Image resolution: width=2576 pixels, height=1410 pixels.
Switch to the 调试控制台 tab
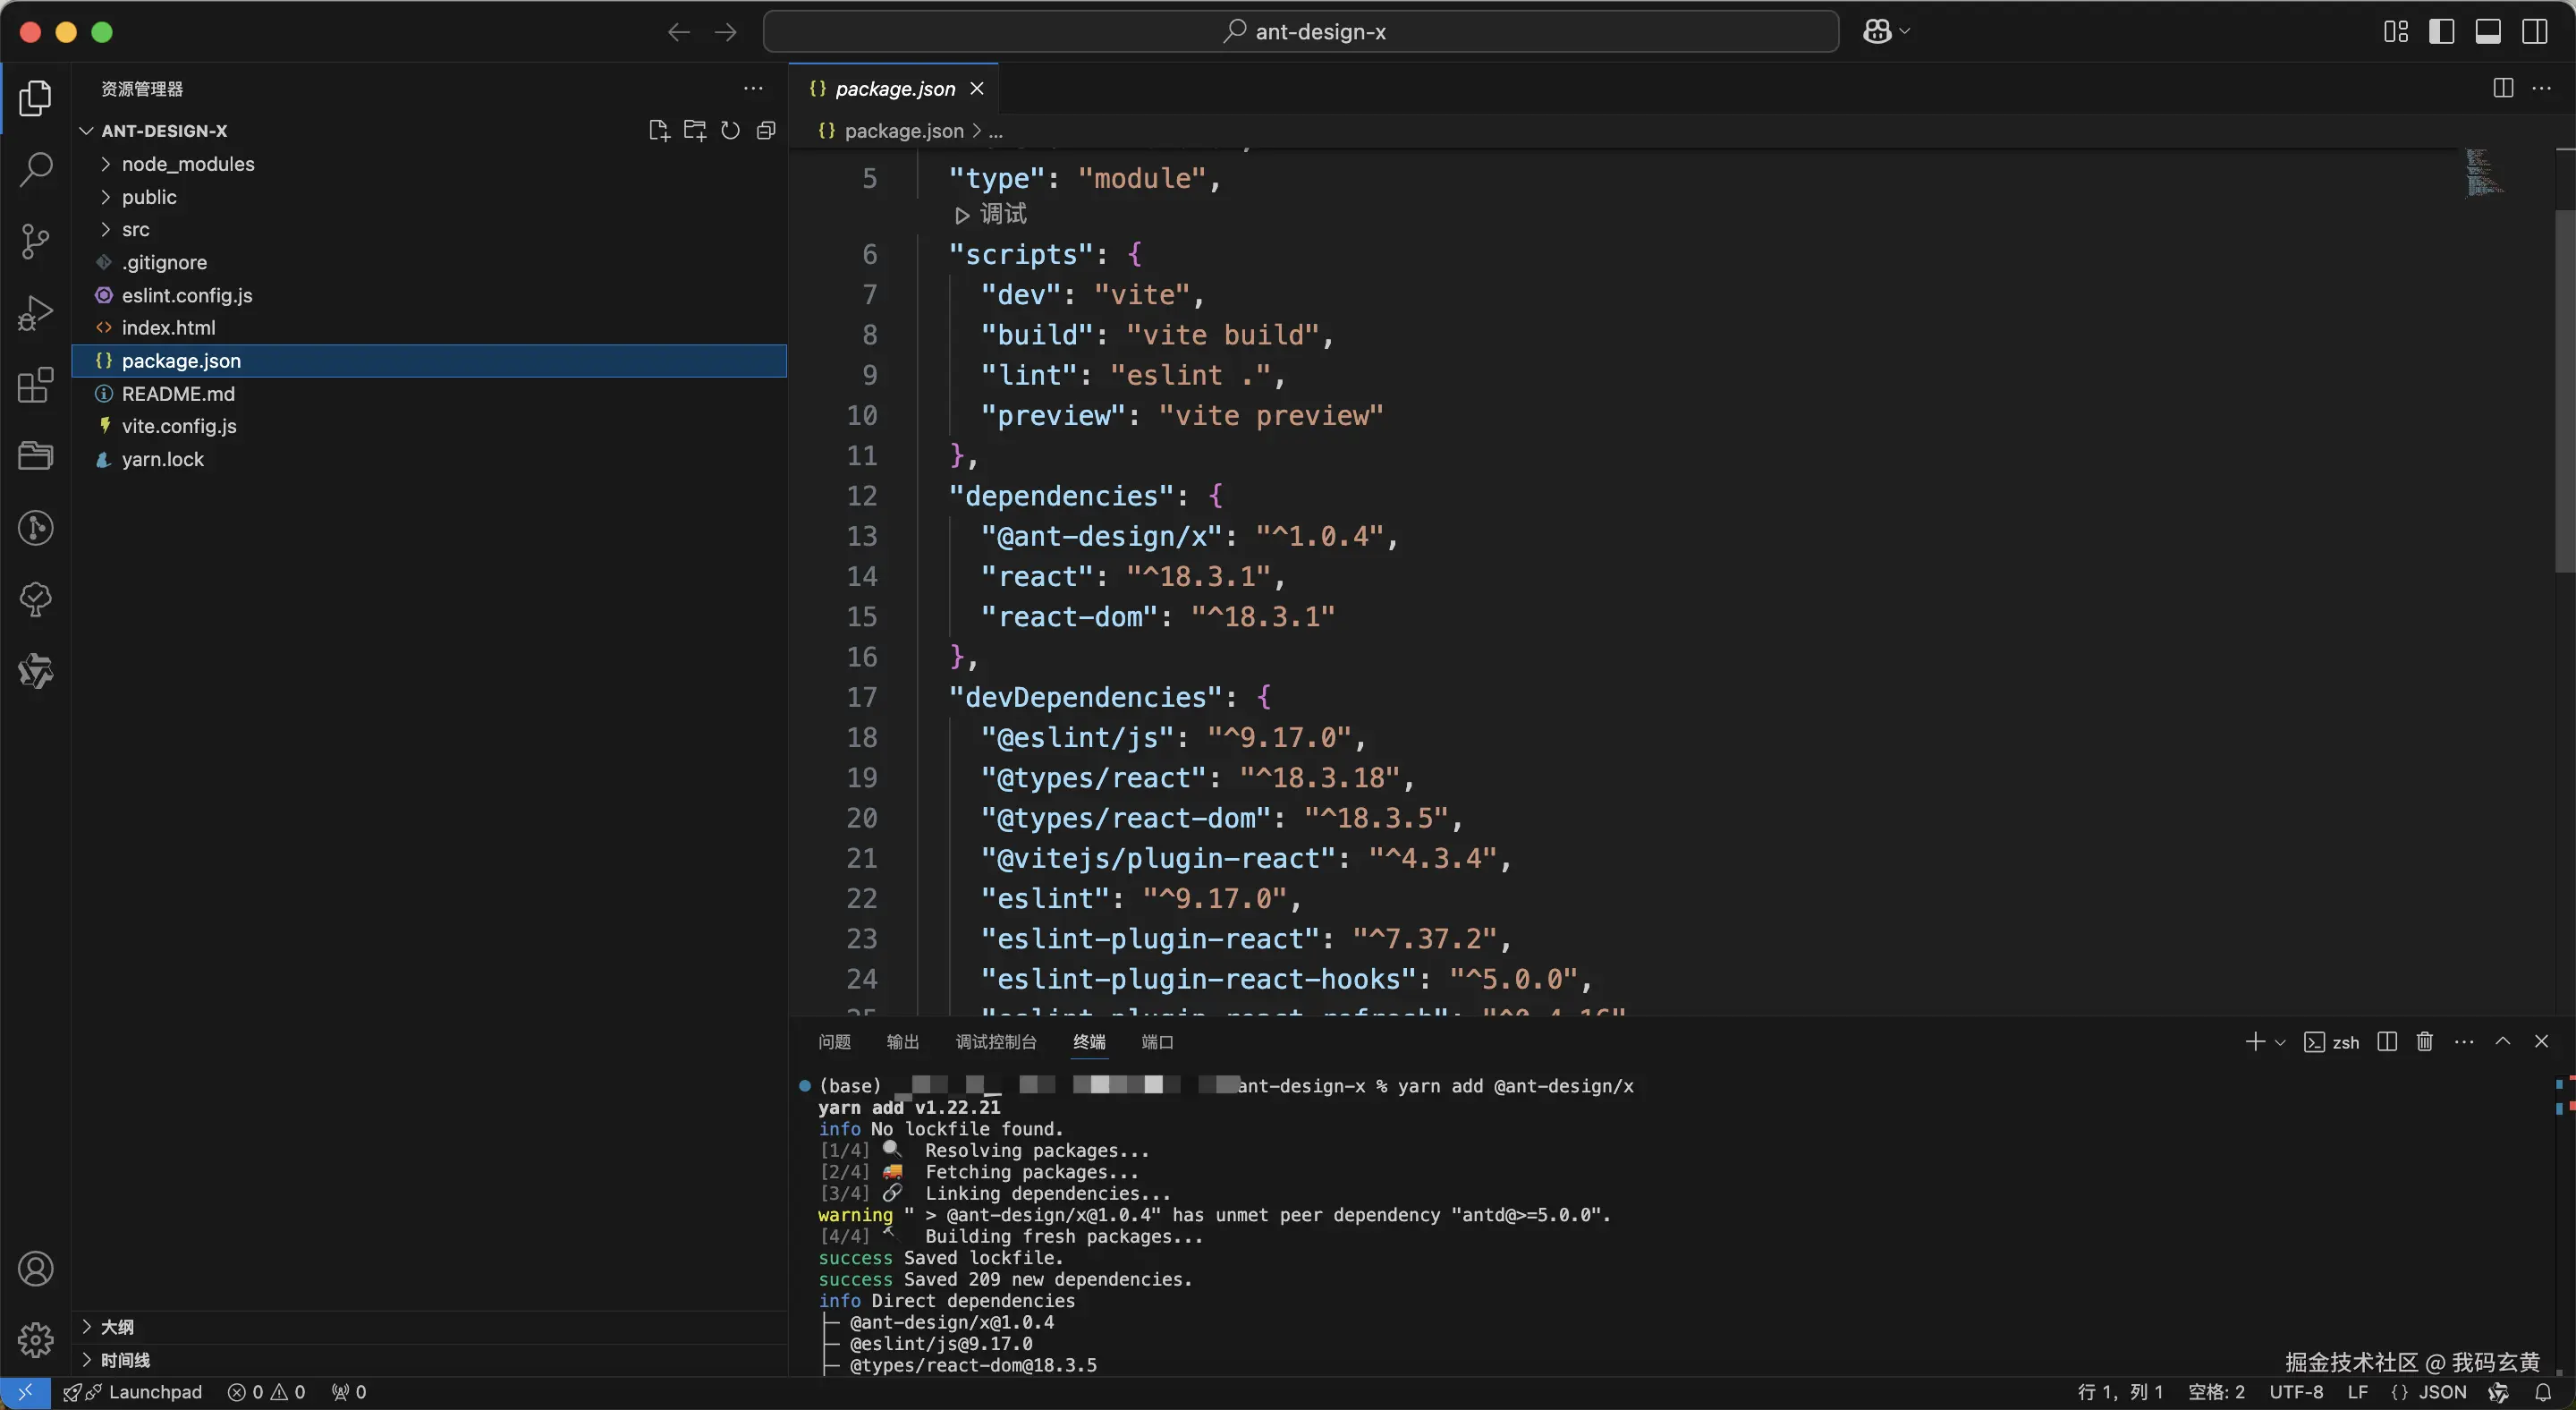click(x=995, y=1042)
